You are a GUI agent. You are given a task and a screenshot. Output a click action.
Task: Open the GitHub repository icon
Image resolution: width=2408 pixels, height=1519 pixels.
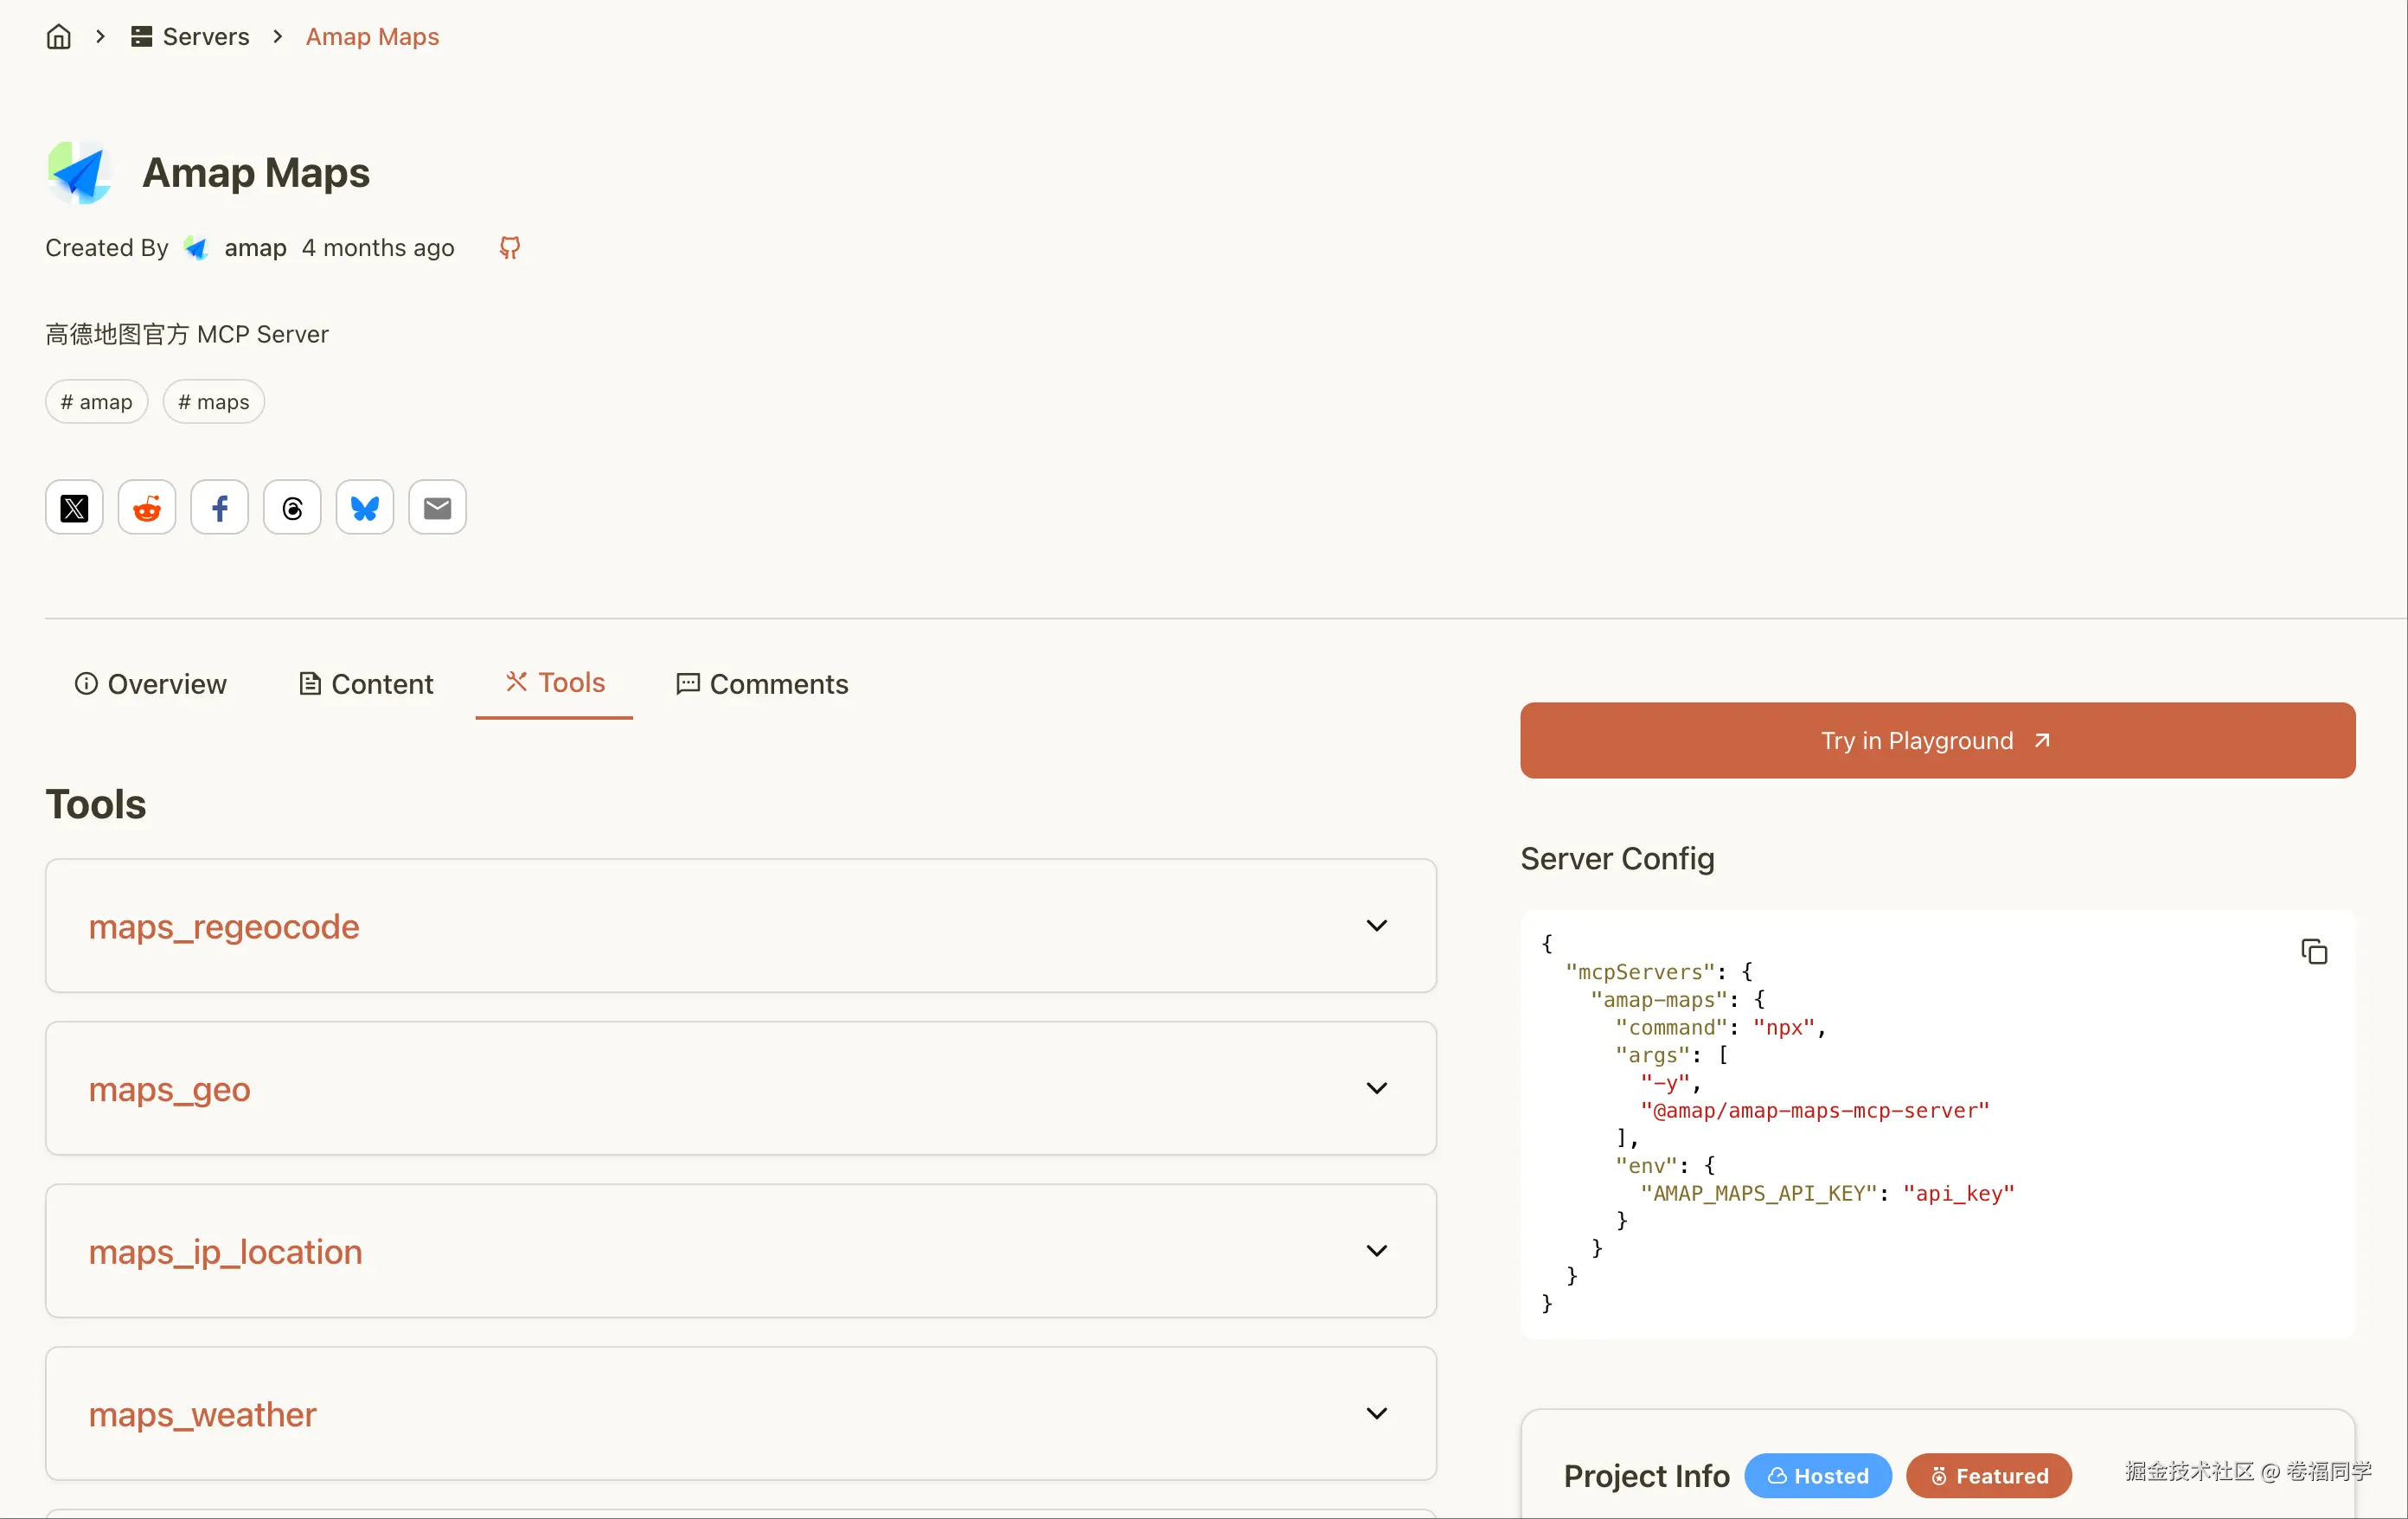[510, 247]
